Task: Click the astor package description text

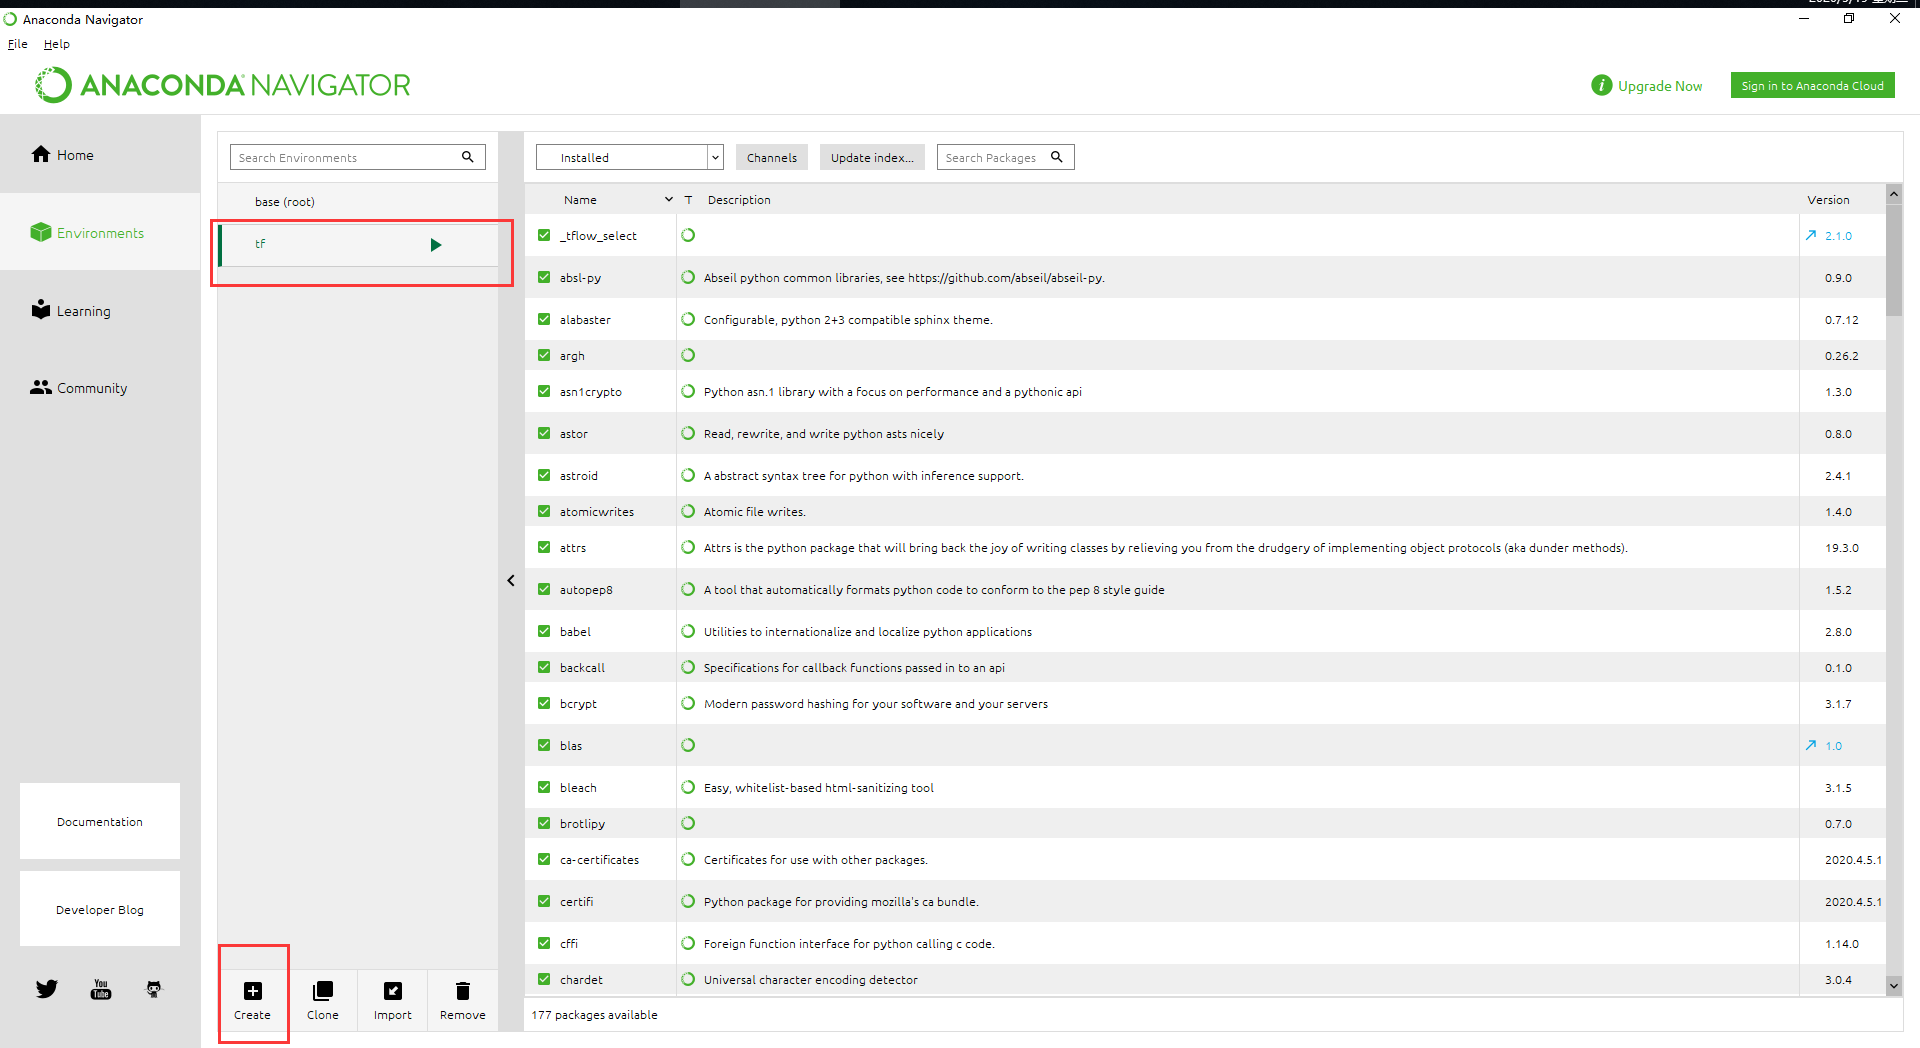Action: tap(824, 433)
